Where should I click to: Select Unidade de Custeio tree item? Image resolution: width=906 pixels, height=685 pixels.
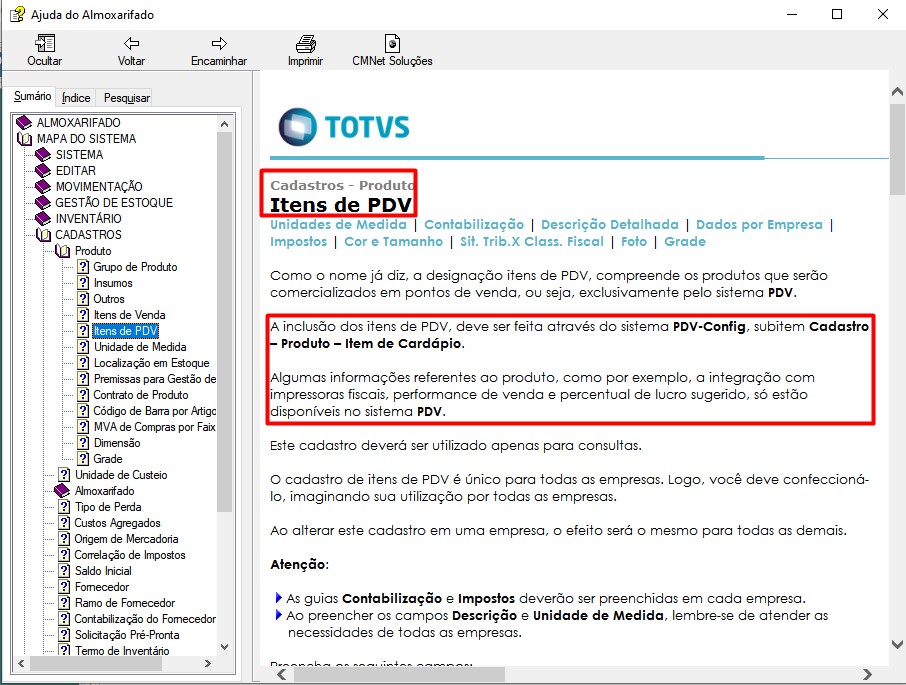[x=121, y=475]
